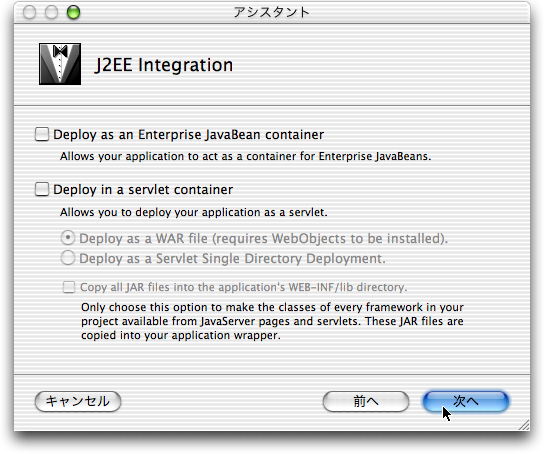Proceed with the 次へ button
544x454 pixels.
[x=466, y=402]
